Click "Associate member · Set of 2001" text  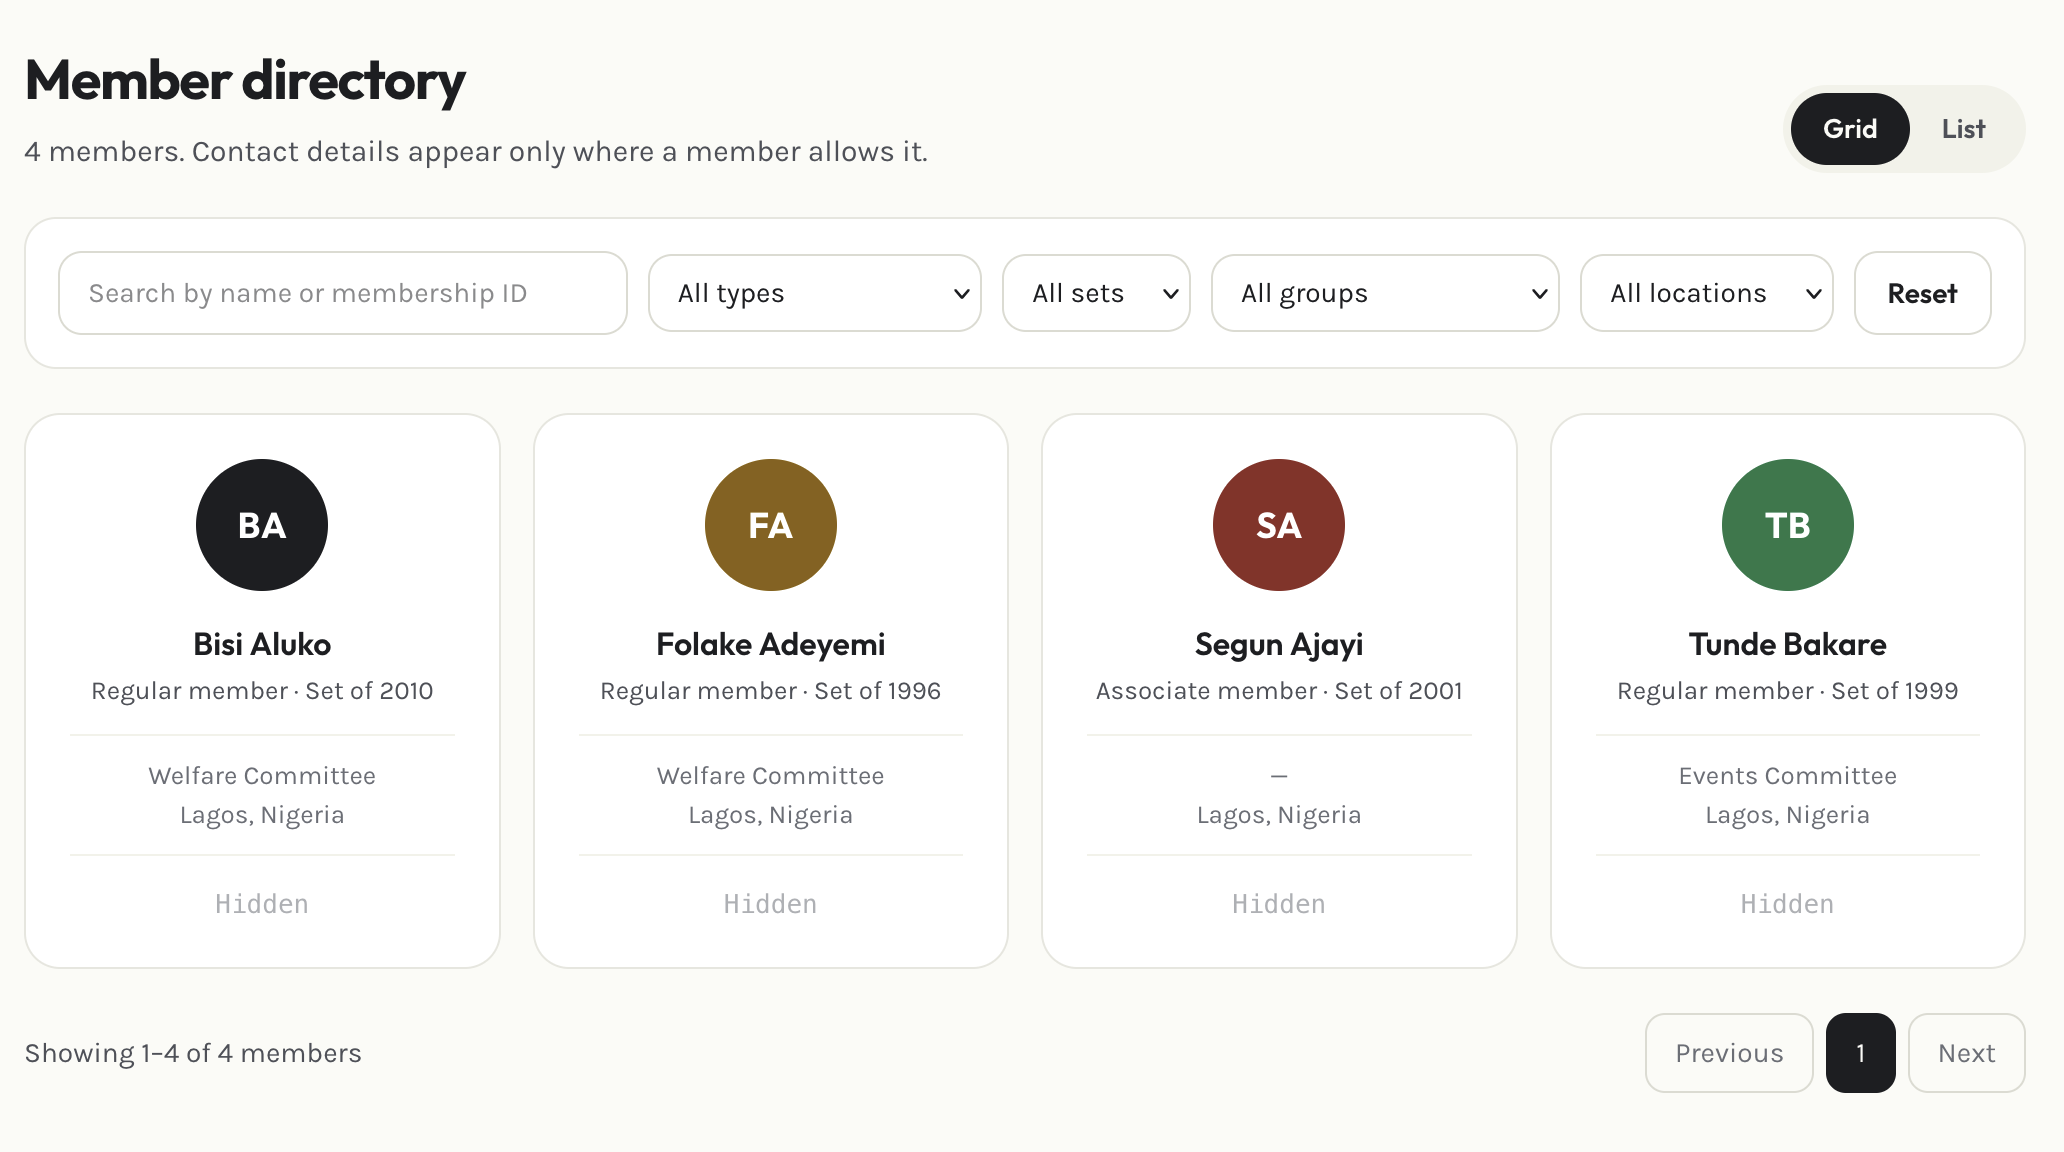1279,691
